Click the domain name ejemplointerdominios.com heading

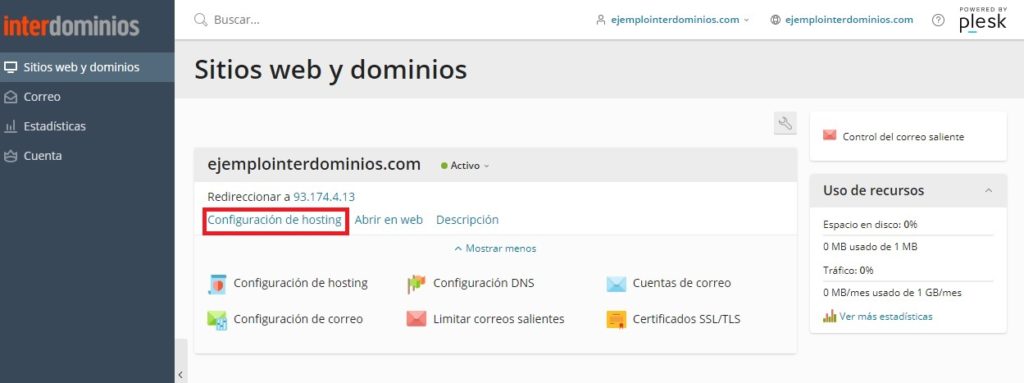pos(314,164)
